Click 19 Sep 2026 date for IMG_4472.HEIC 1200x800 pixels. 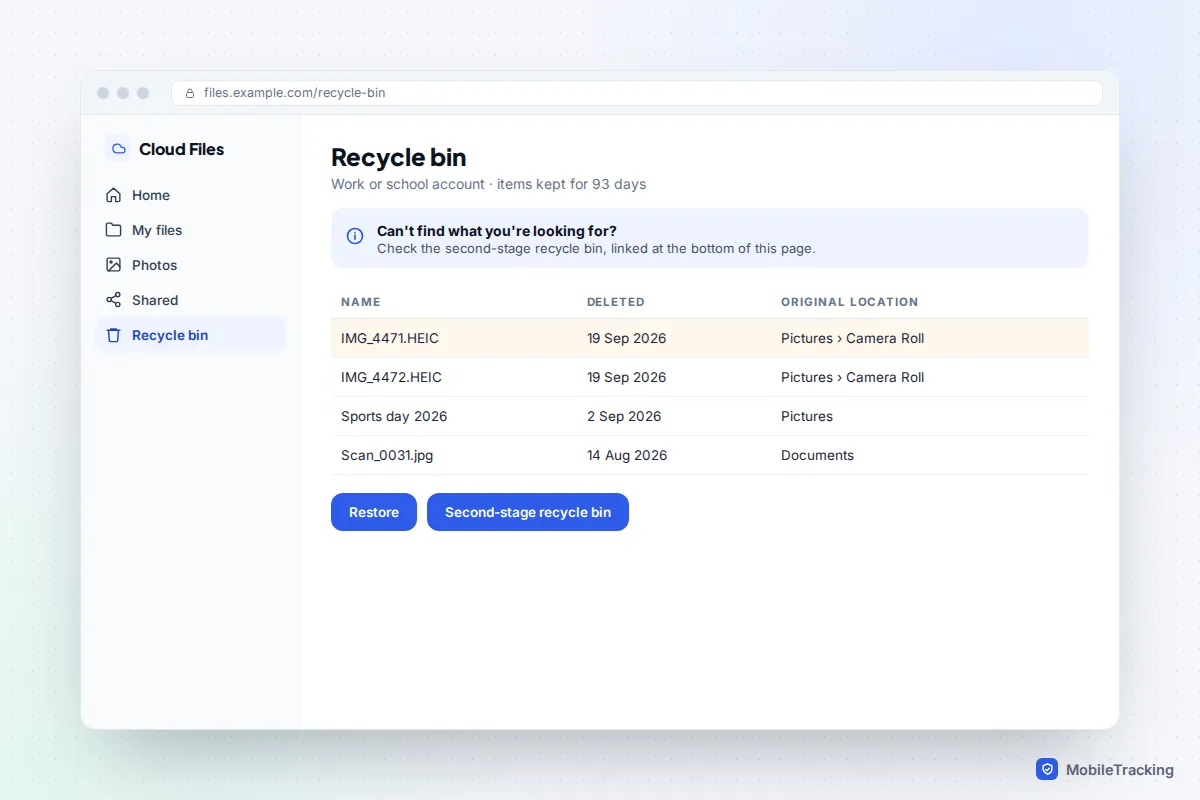[627, 377]
